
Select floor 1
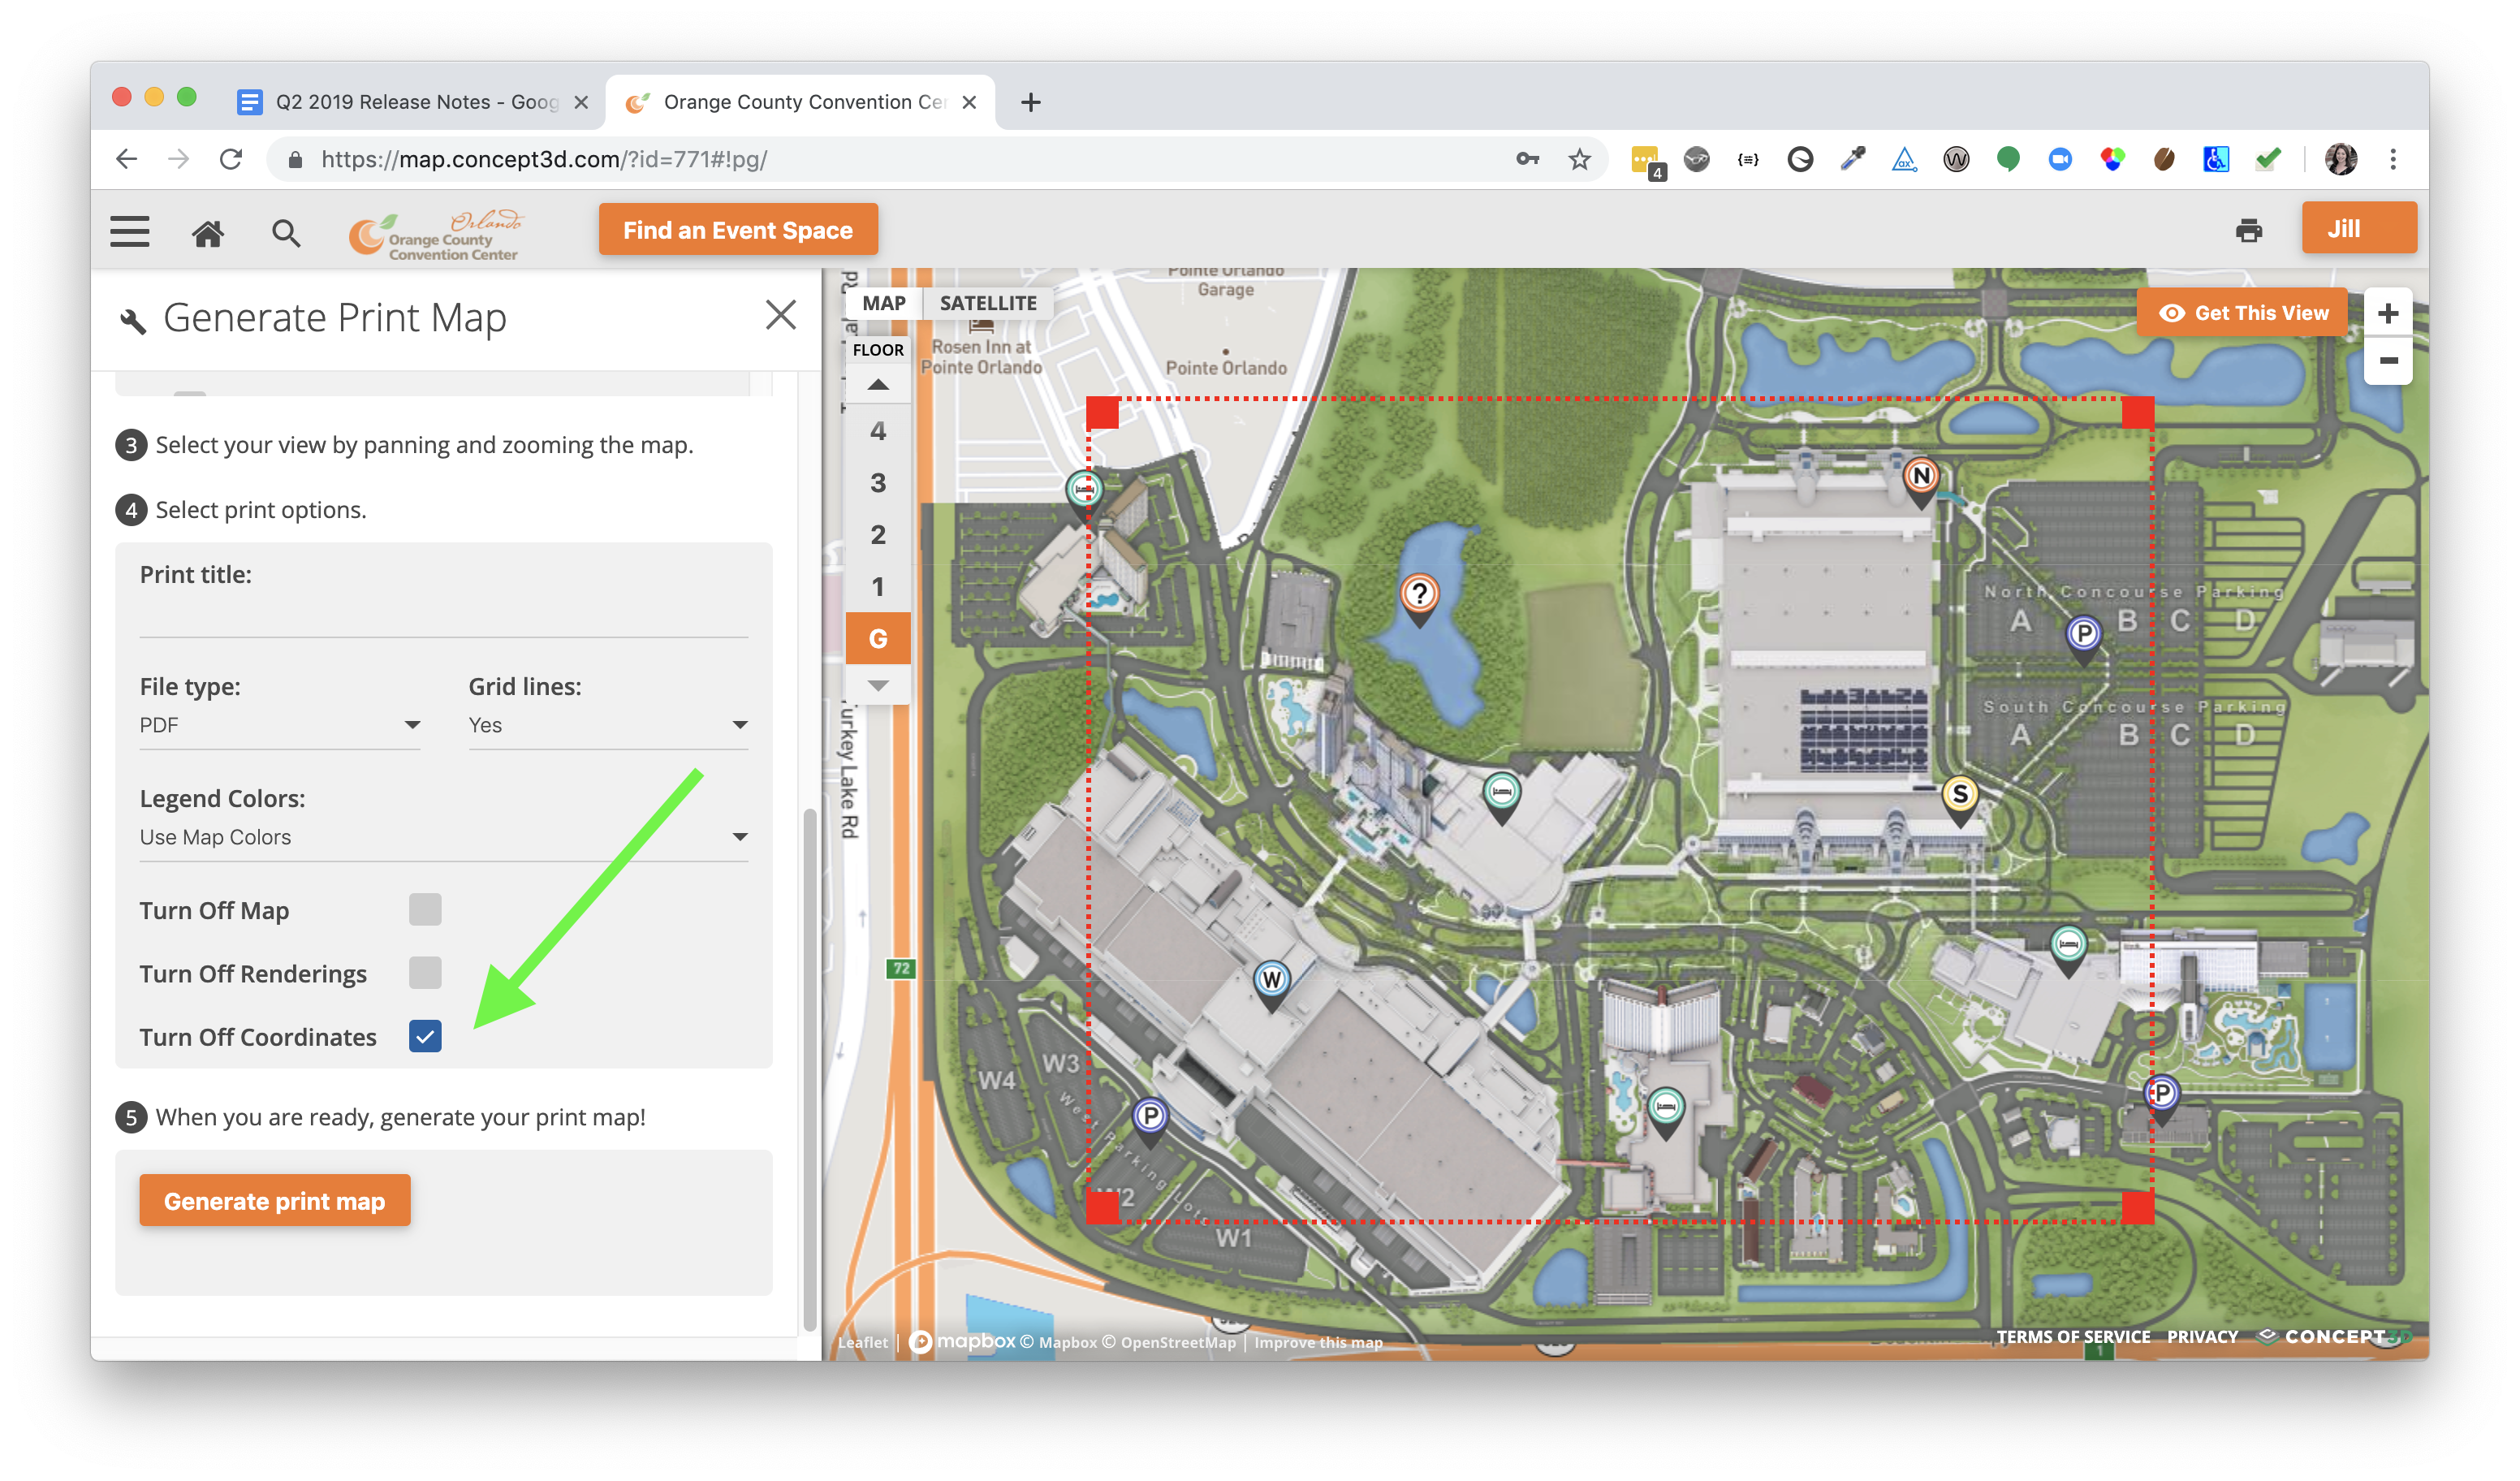(878, 587)
